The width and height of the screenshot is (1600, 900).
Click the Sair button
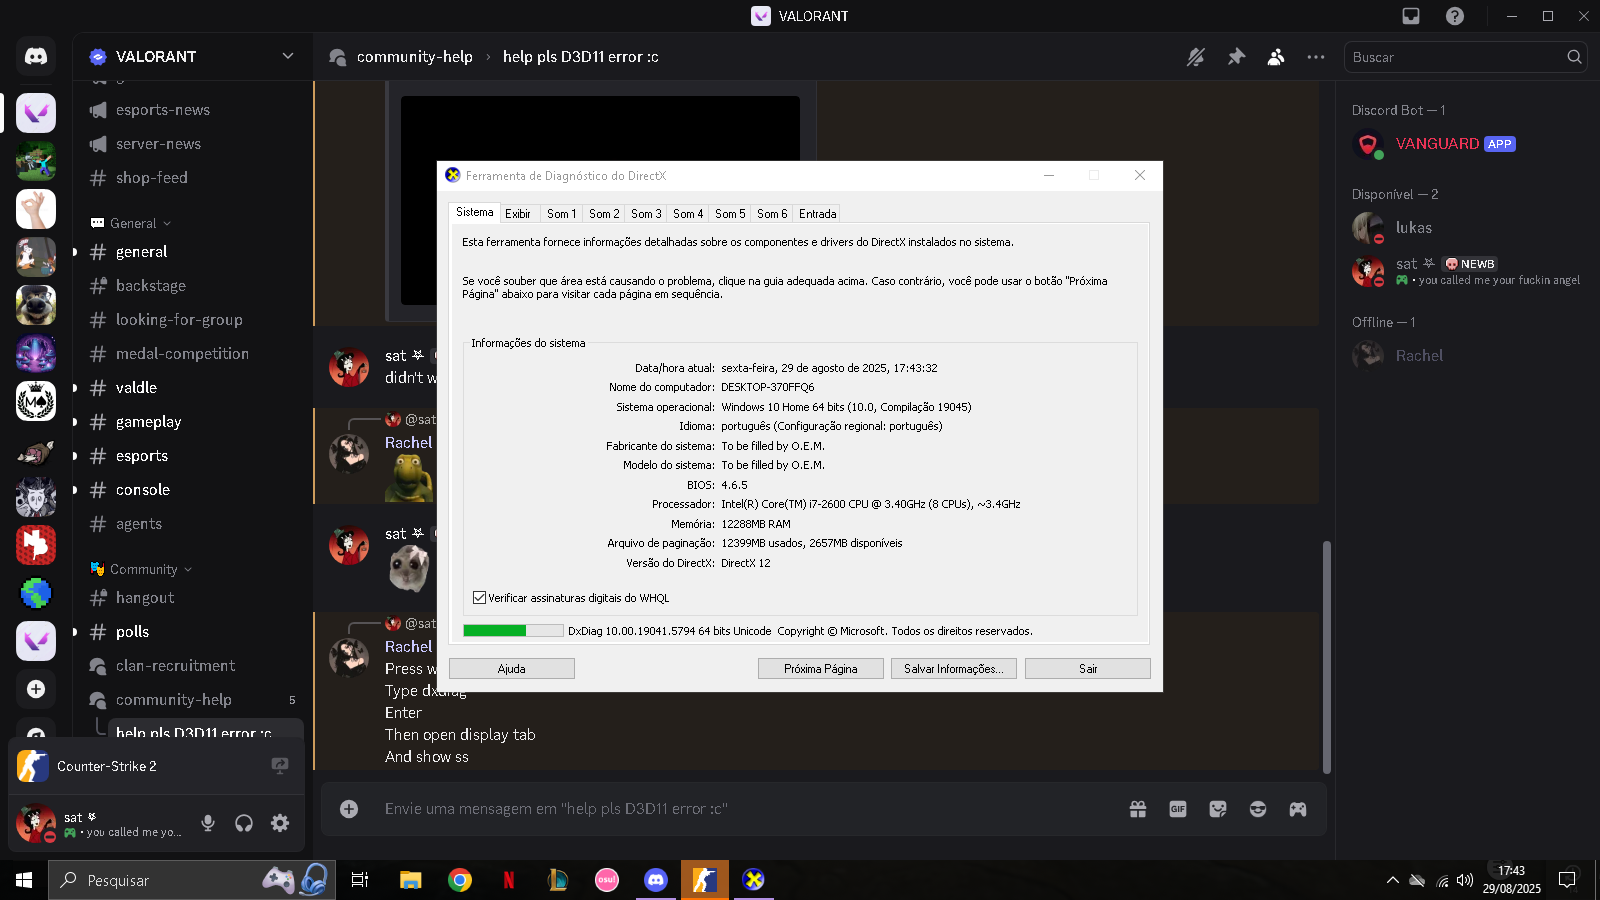1088,669
